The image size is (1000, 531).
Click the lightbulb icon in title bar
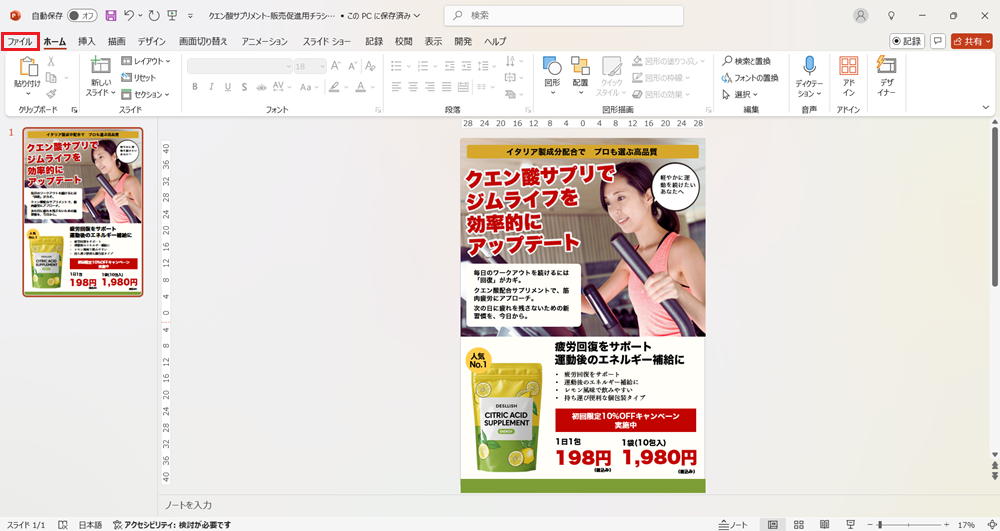pos(892,15)
